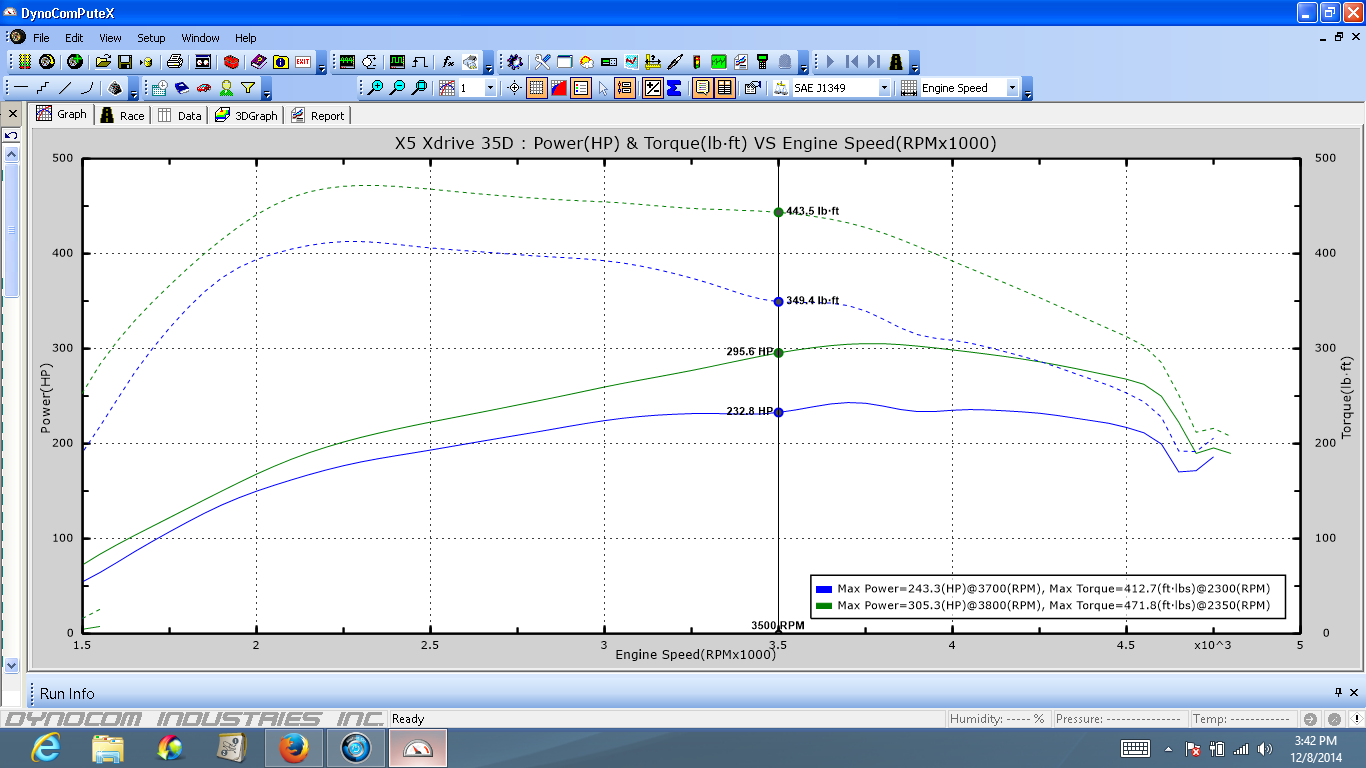Toggle the graph legend list button
The width and height of the screenshot is (1366, 768).
click(581, 88)
